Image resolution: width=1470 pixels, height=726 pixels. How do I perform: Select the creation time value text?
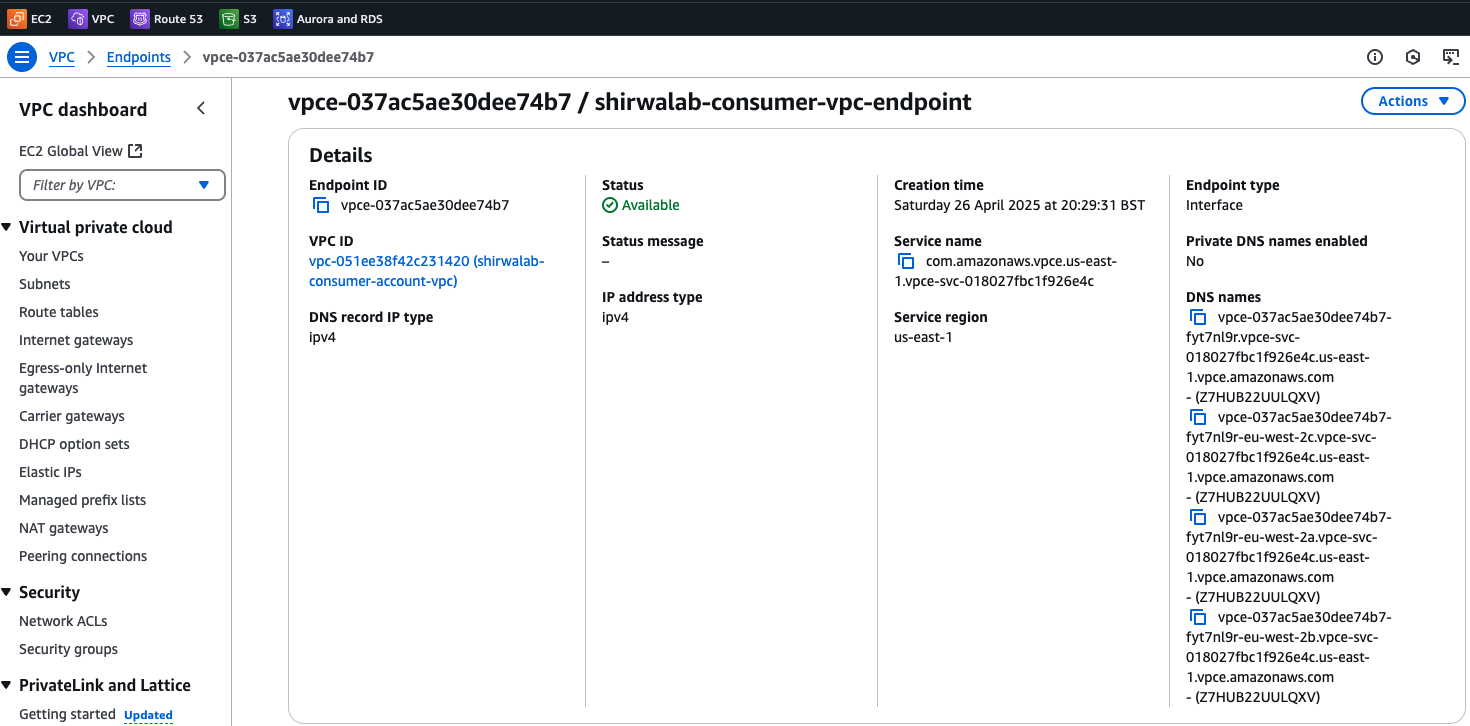pos(1019,205)
